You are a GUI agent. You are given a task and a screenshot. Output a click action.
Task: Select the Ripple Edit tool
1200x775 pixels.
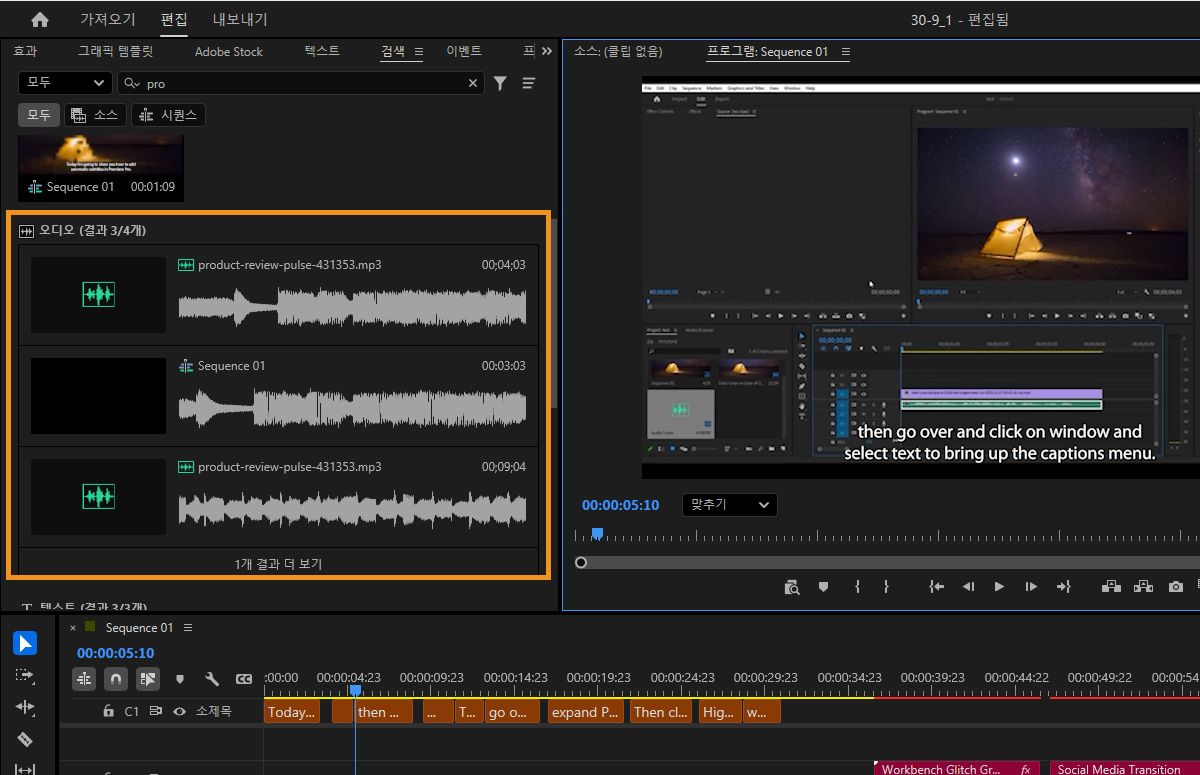pyautogui.click(x=25, y=707)
